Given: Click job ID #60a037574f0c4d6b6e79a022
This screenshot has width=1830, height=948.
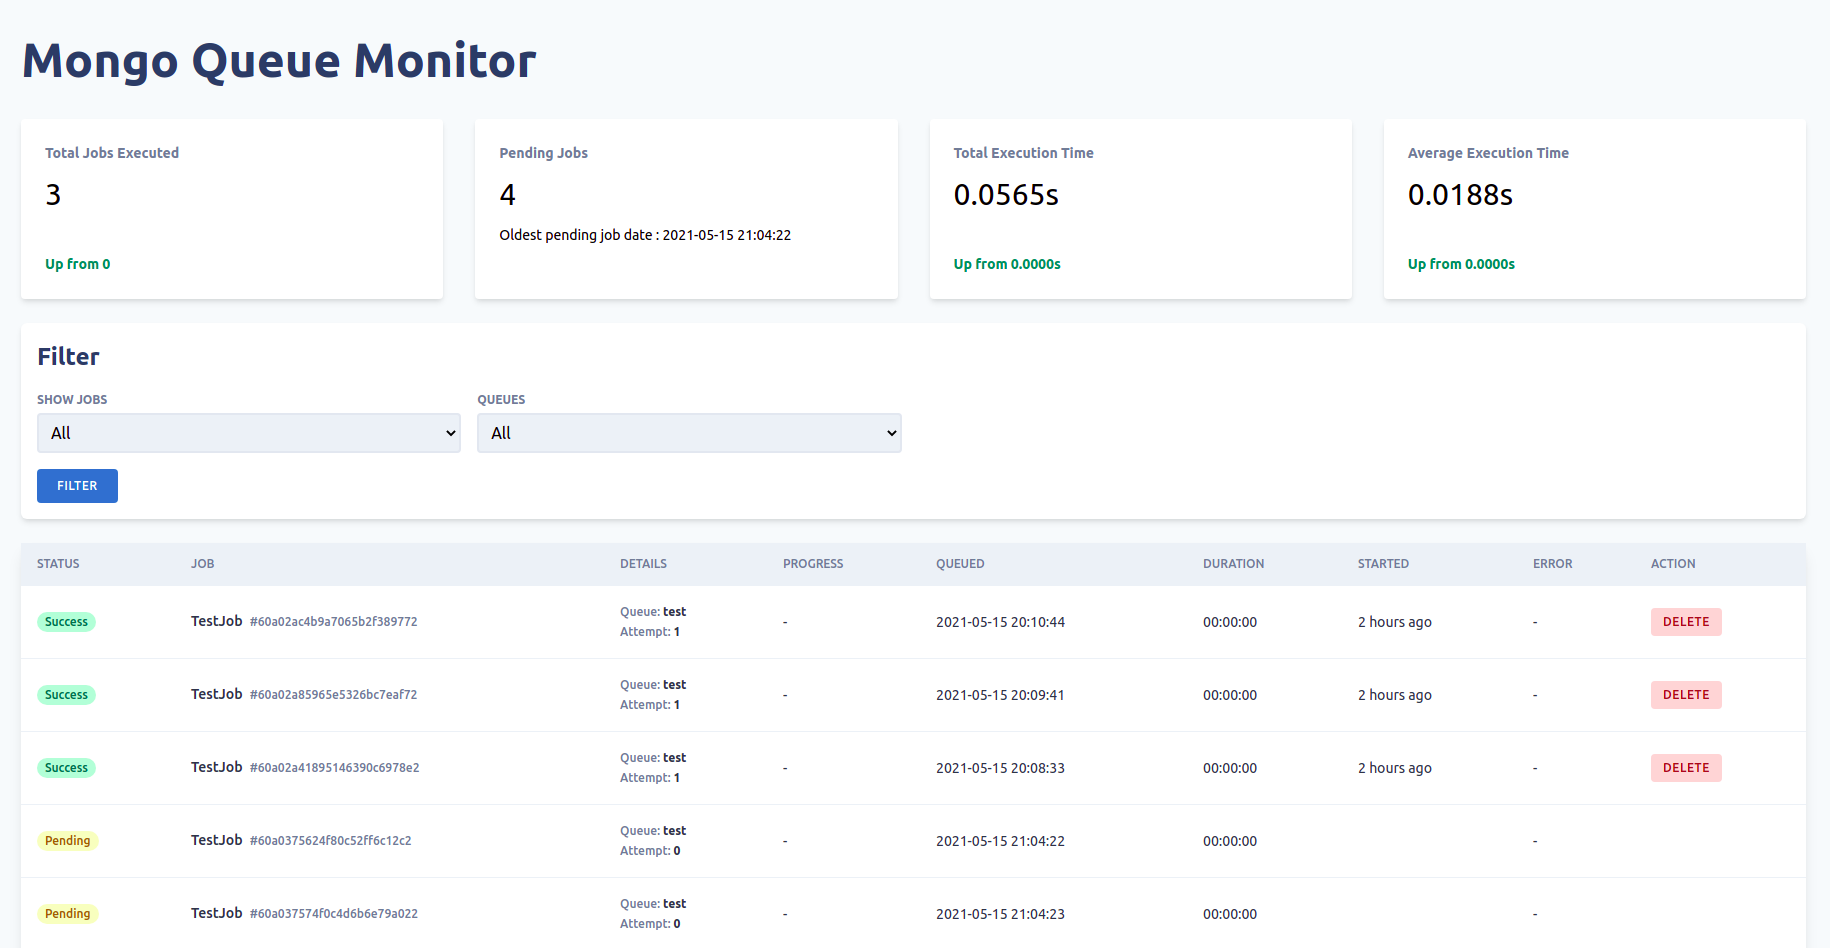Looking at the screenshot, I should click(x=333, y=914).
